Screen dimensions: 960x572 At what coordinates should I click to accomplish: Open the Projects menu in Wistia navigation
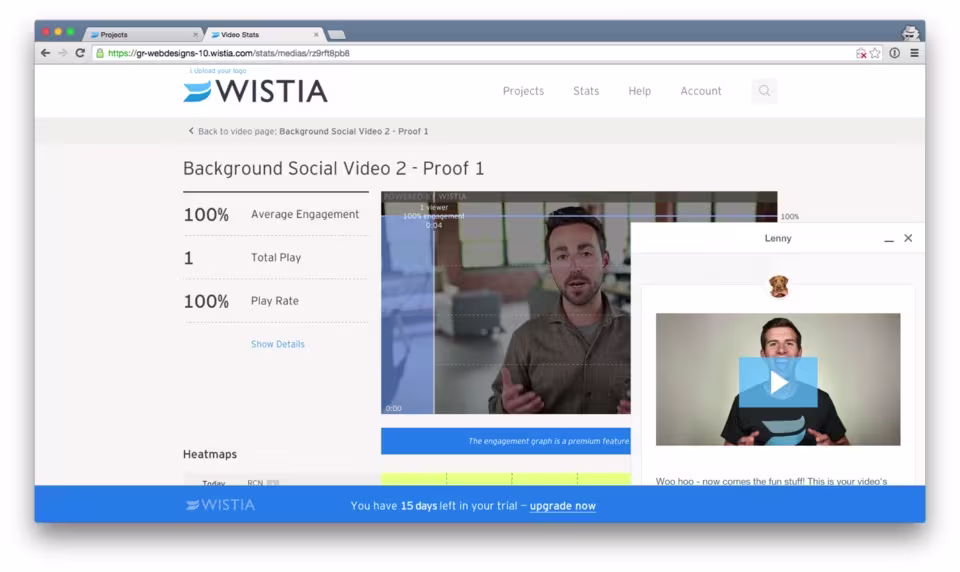(x=523, y=91)
